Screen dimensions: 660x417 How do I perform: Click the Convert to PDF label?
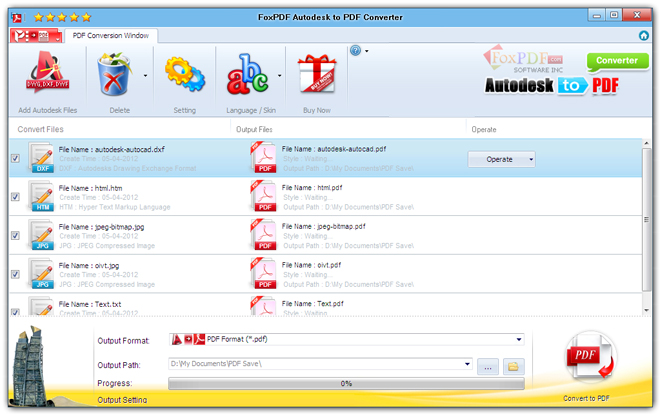click(x=586, y=398)
